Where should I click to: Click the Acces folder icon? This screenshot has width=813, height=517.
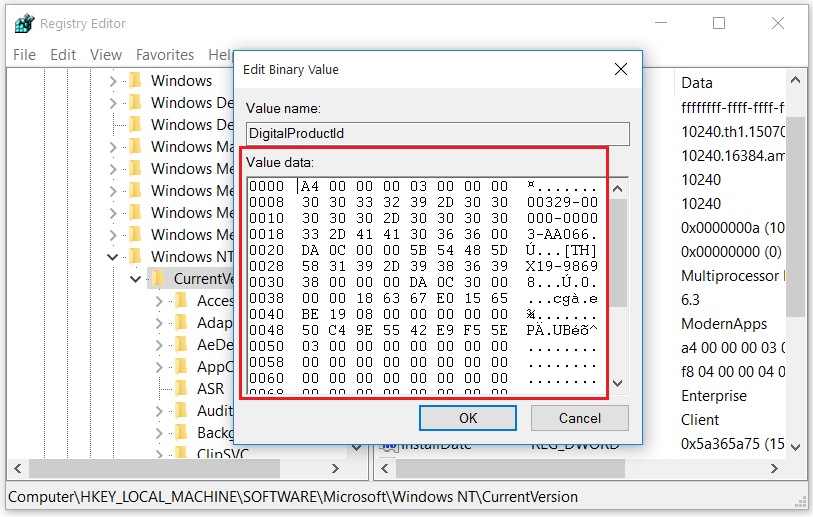coord(181,301)
